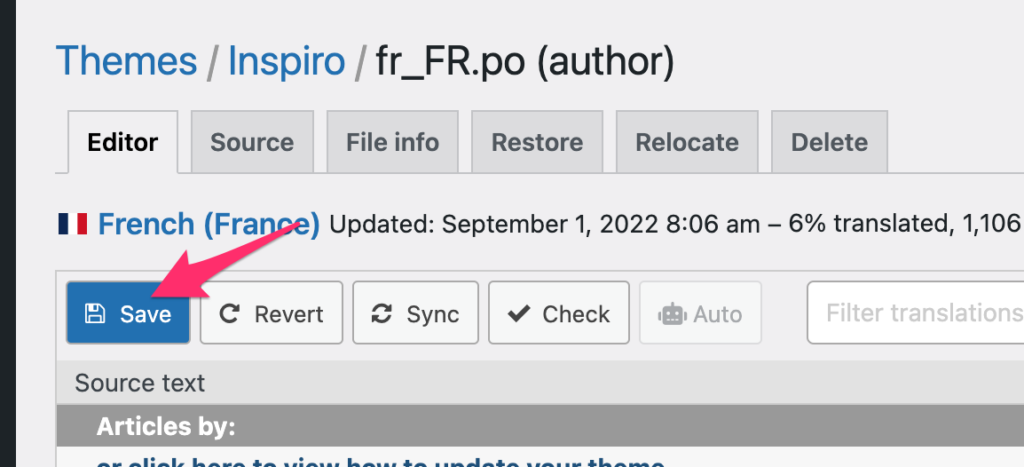Open the Themes breadcrumb link
This screenshot has width=1024, height=467.
point(126,61)
